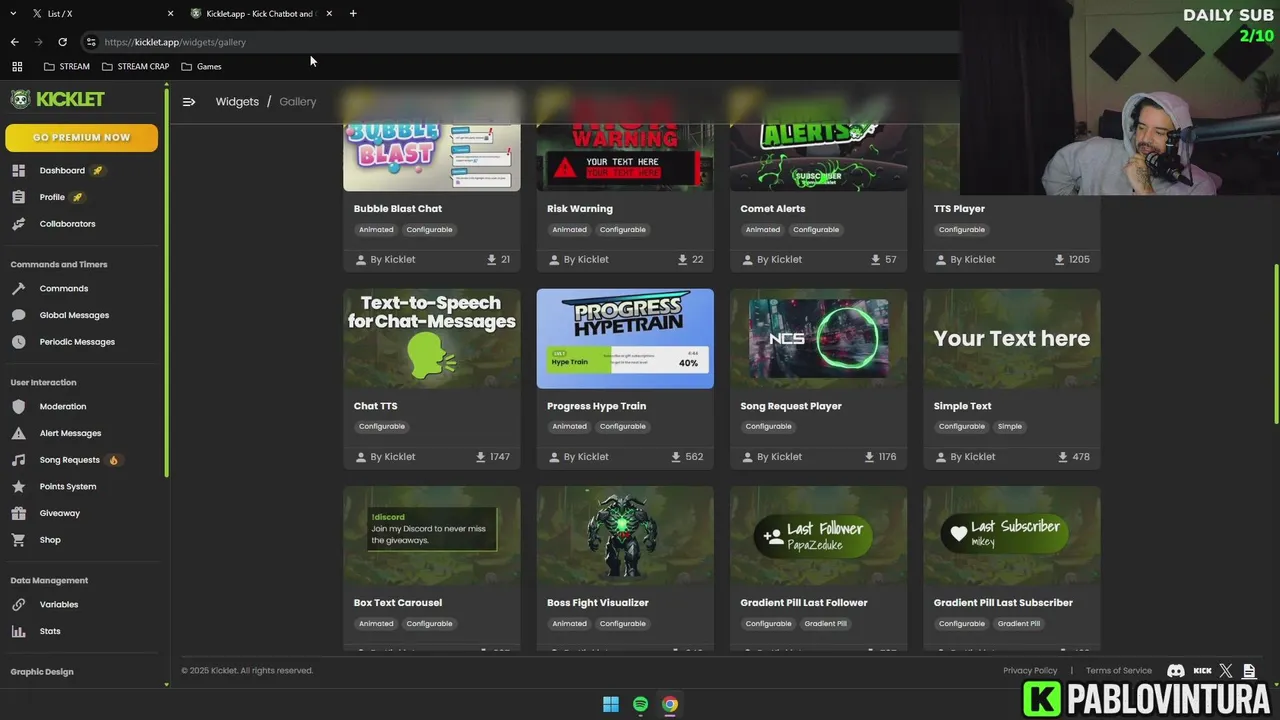Click the TTS Player card title
Viewport: 1280px width, 720px height.
point(959,209)
